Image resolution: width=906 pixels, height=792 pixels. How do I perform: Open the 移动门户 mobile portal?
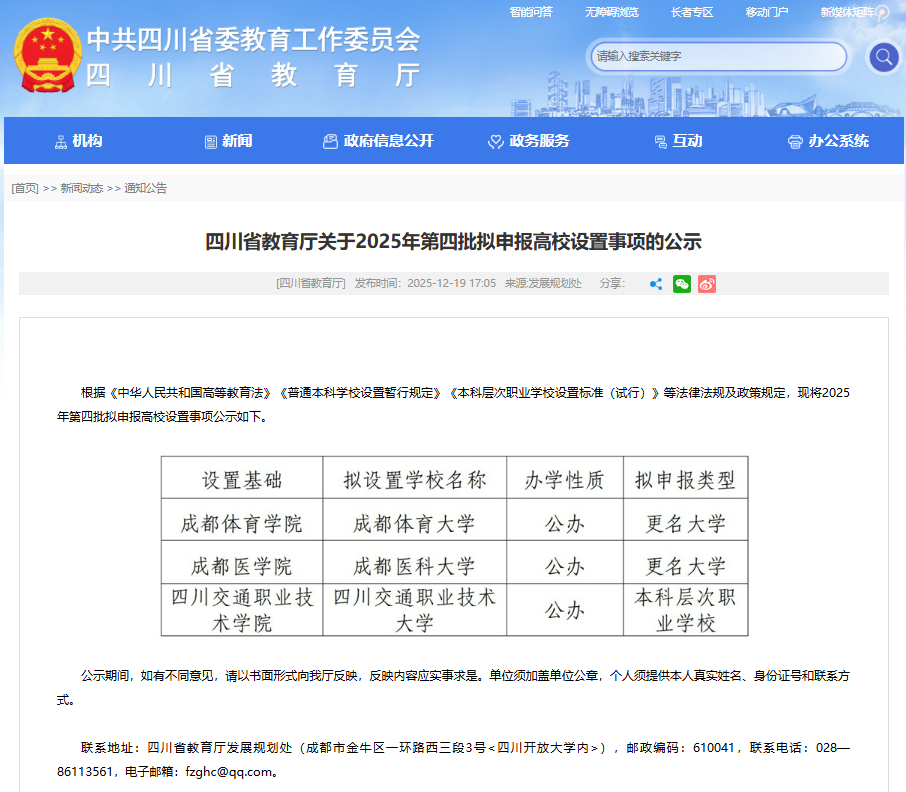(767, 12)
